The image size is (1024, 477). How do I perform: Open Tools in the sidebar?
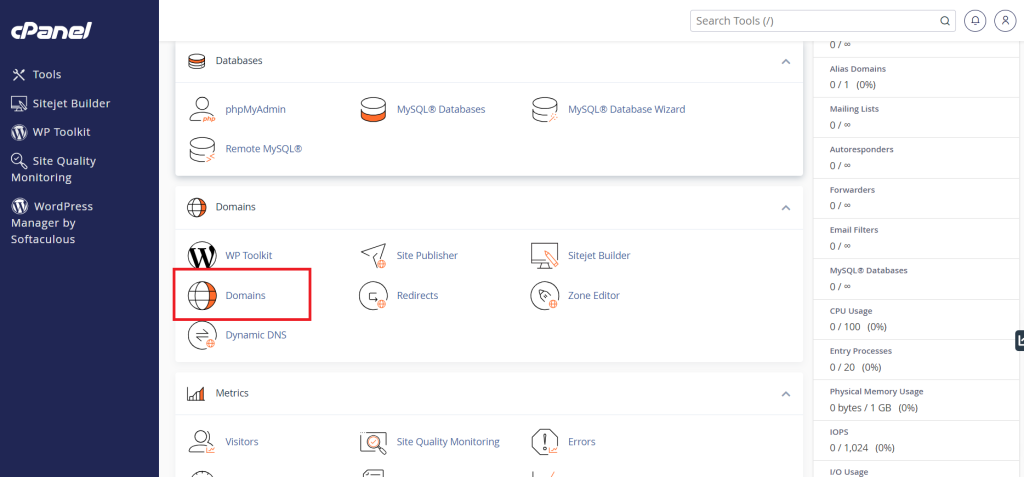click(x=46, y=74)
